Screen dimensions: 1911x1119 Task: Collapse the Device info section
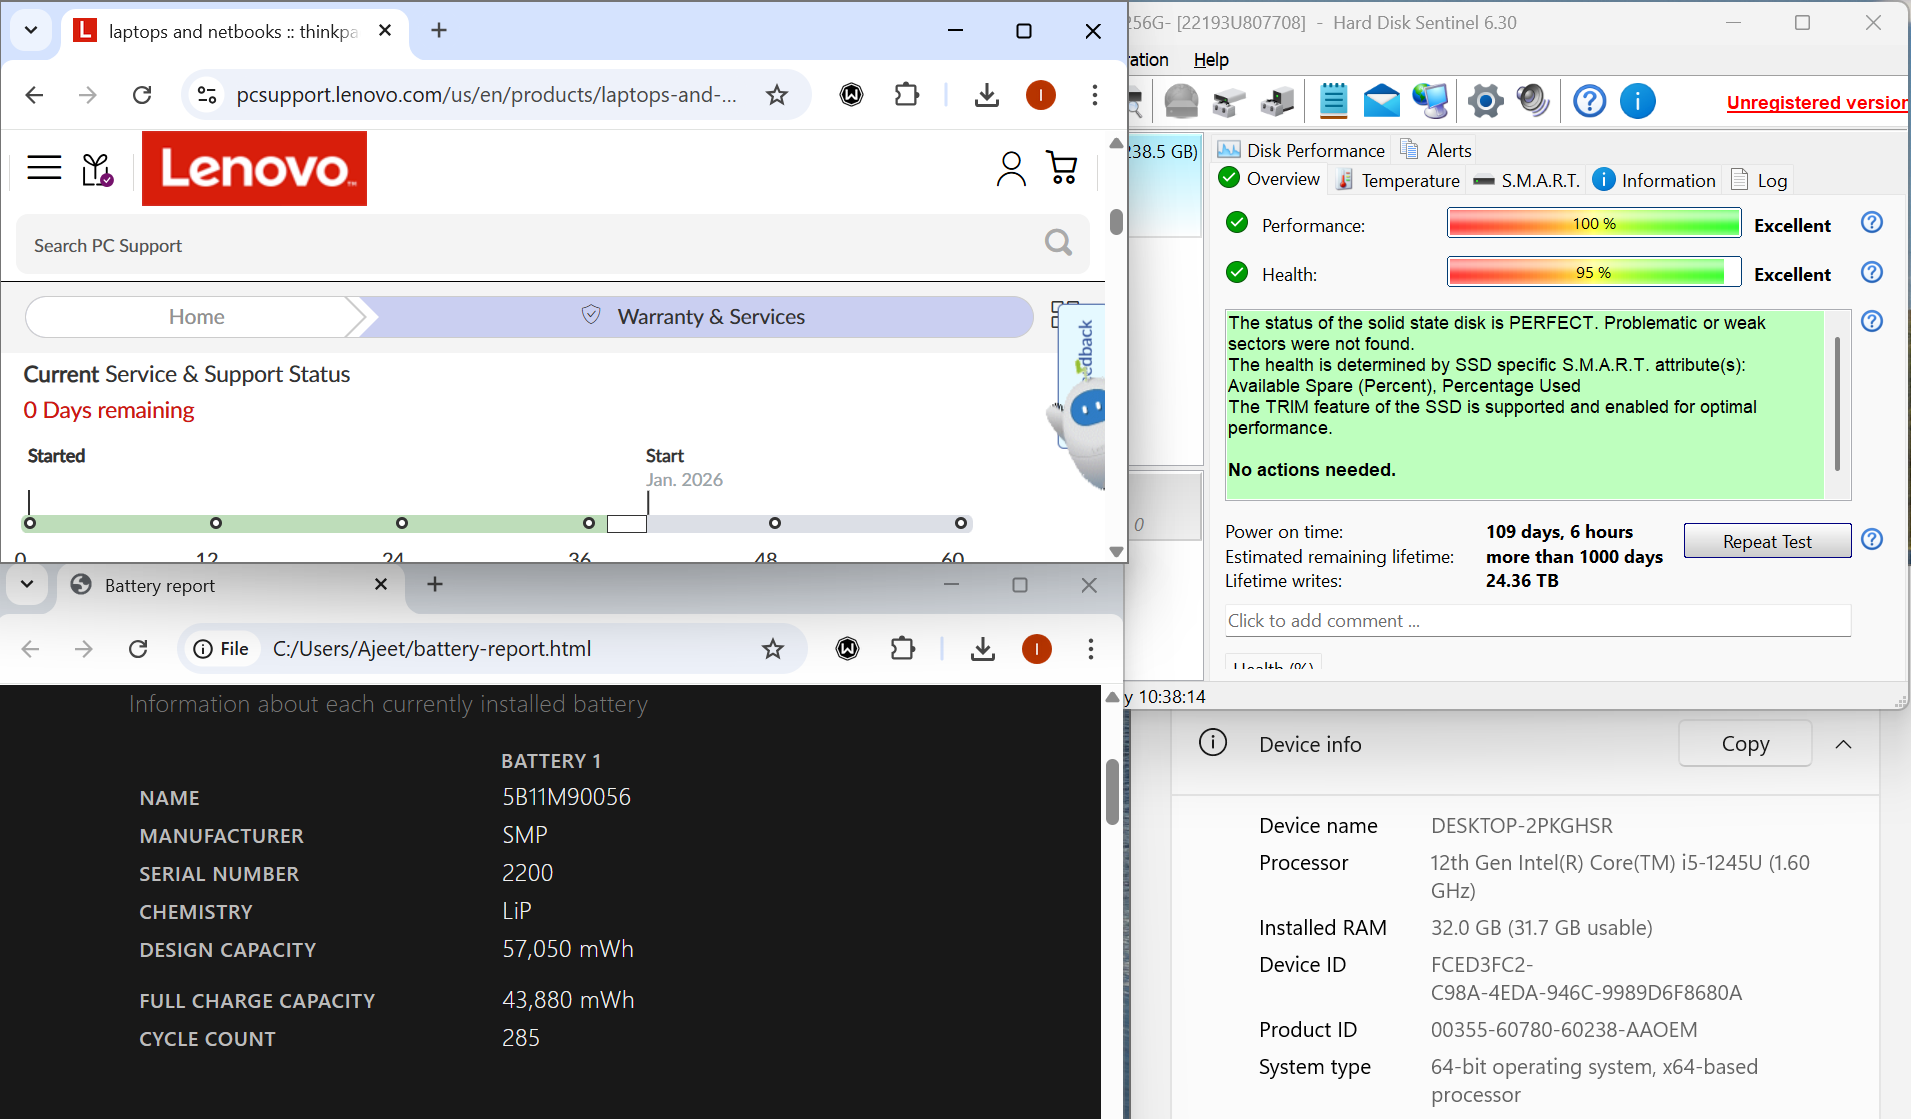(1843, 744)
